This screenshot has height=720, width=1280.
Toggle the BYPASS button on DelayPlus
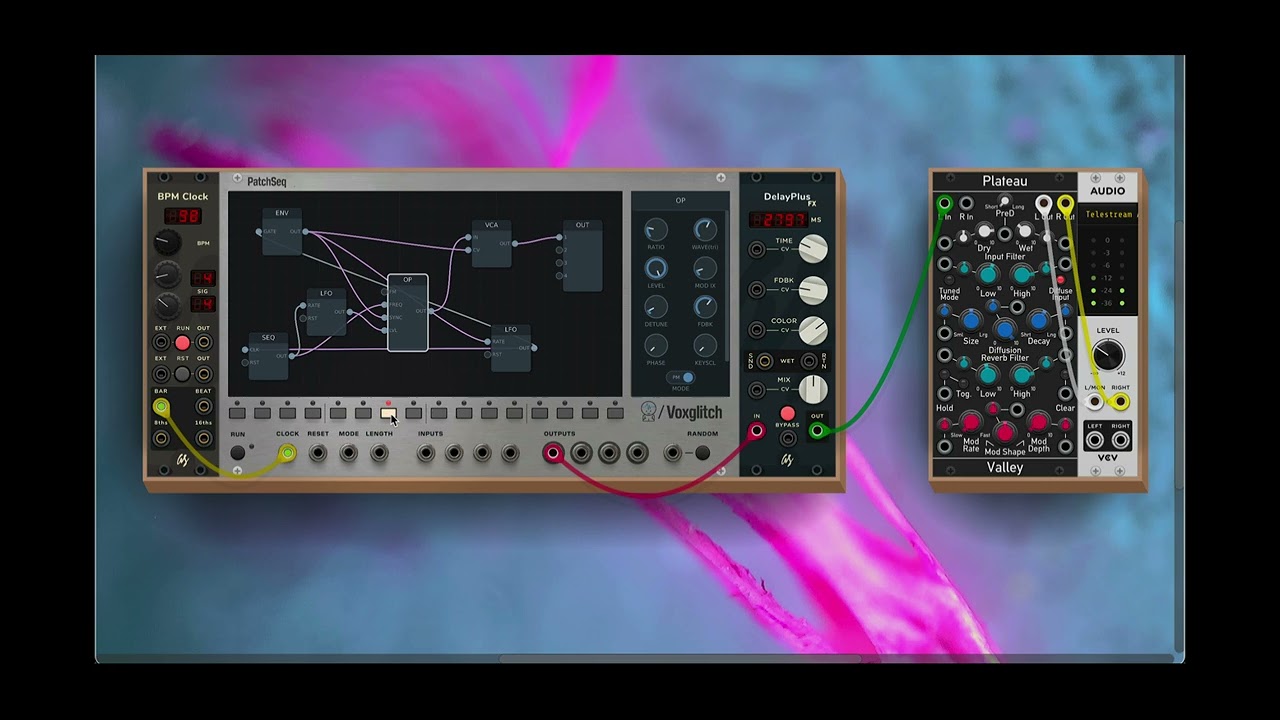click(x=787, y=413)
